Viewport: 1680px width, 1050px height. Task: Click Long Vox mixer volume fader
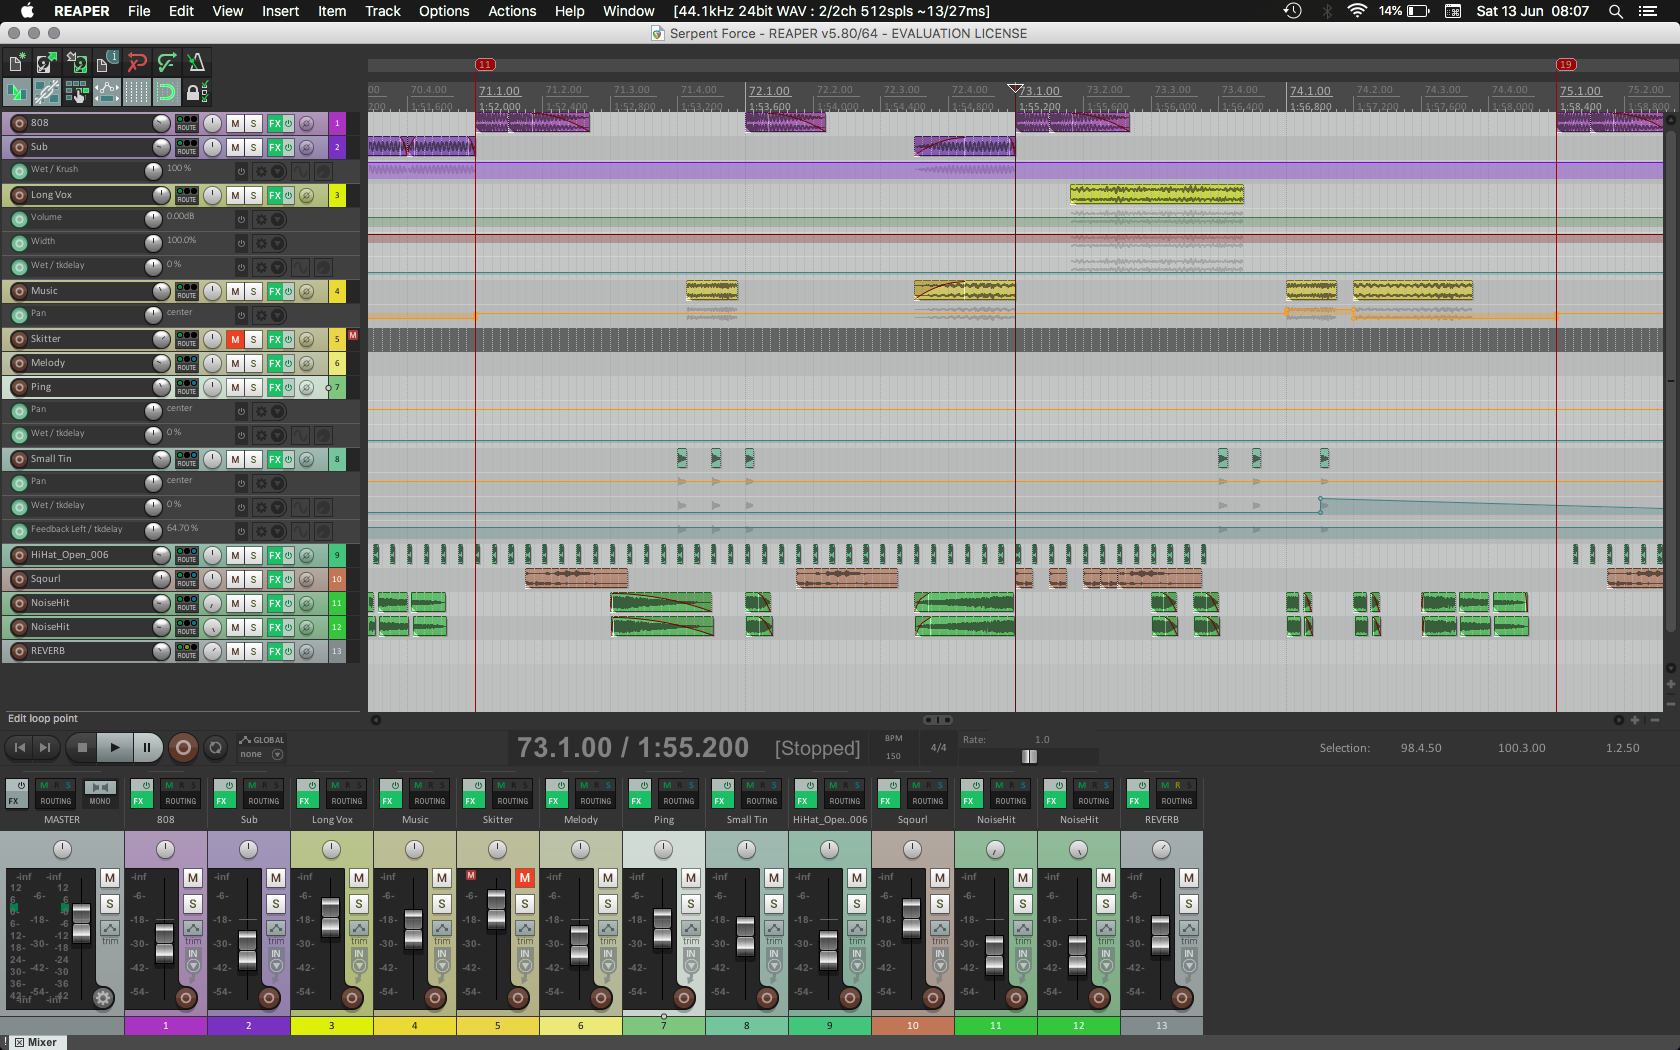[330, 916]
